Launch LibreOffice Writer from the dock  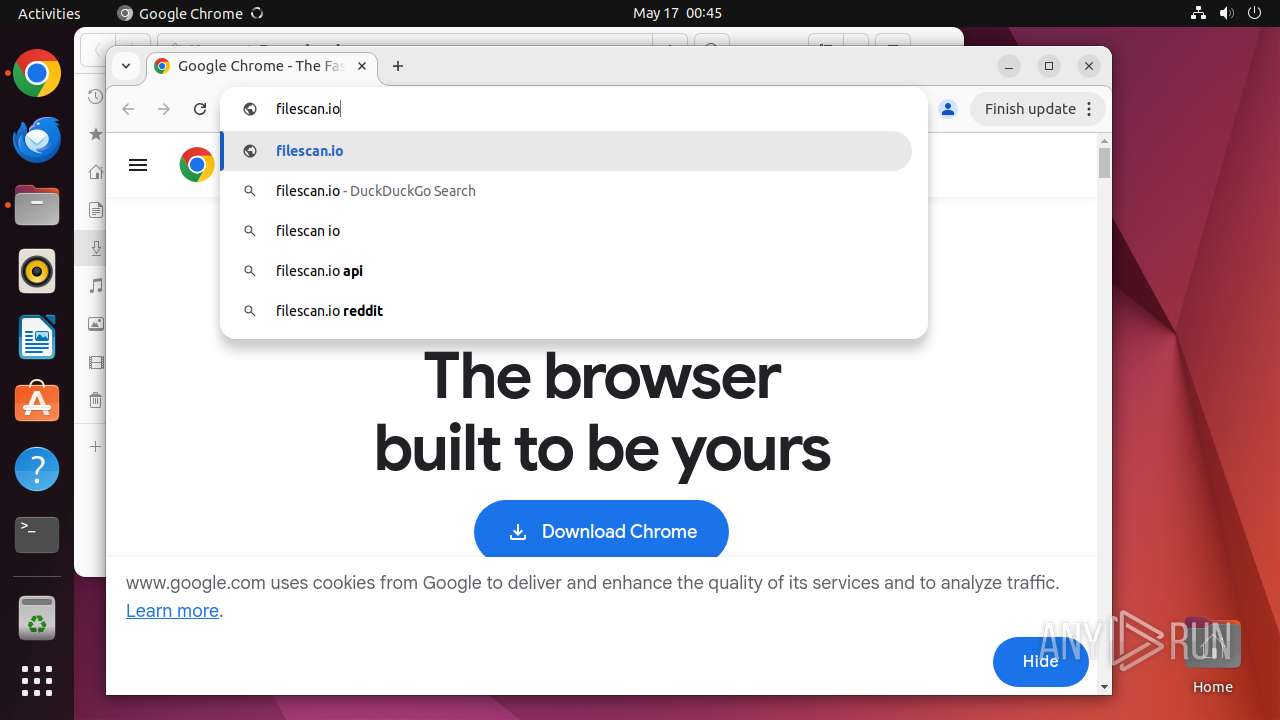[x=37, y=337]
